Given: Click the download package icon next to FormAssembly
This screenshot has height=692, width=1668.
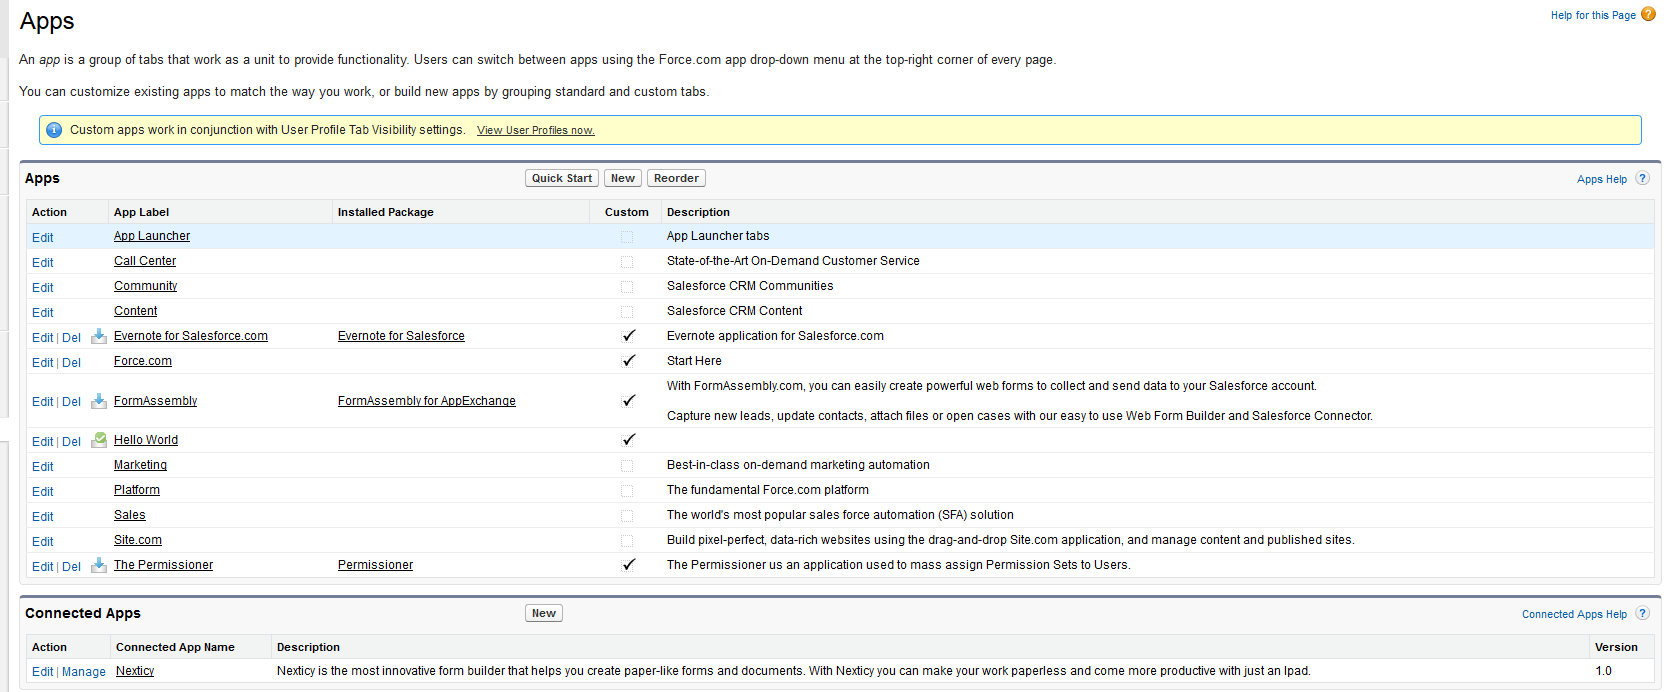Looking at the screenshot, I should (99, 401).
